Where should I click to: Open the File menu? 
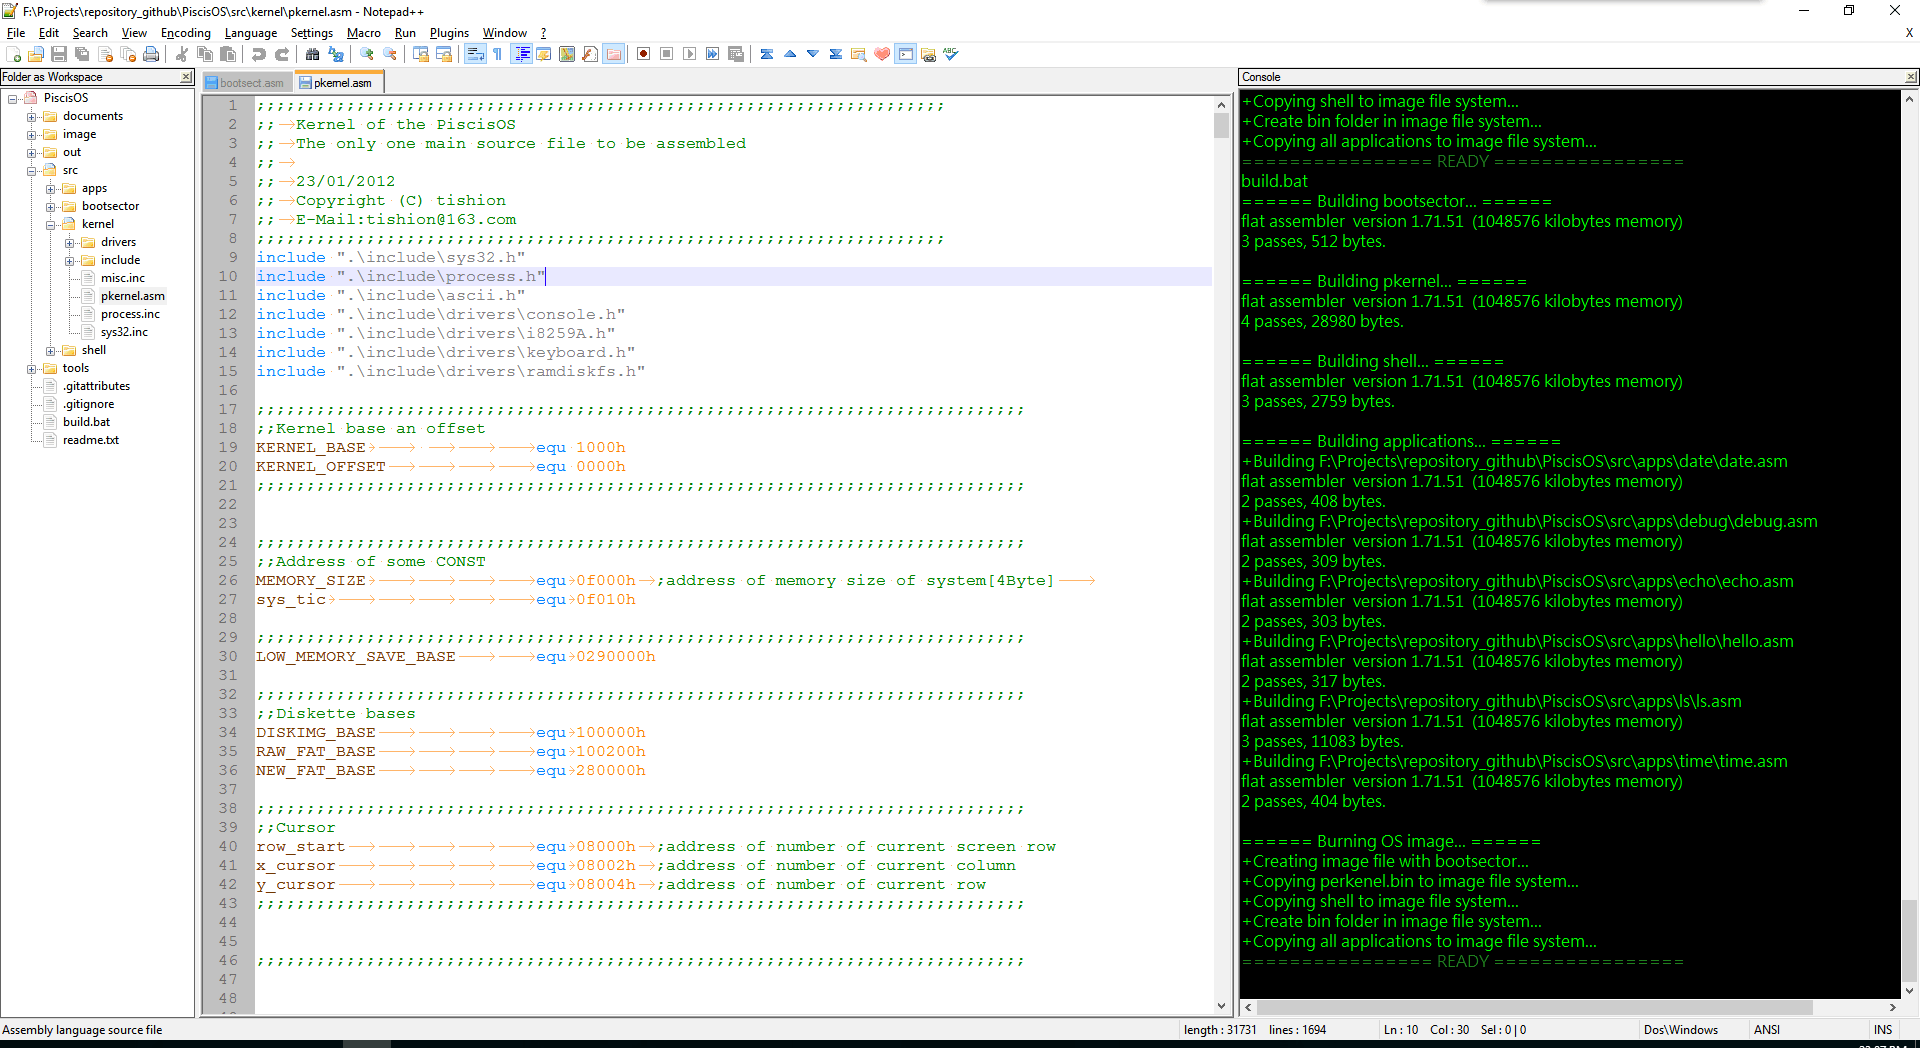tap(16, 33)
